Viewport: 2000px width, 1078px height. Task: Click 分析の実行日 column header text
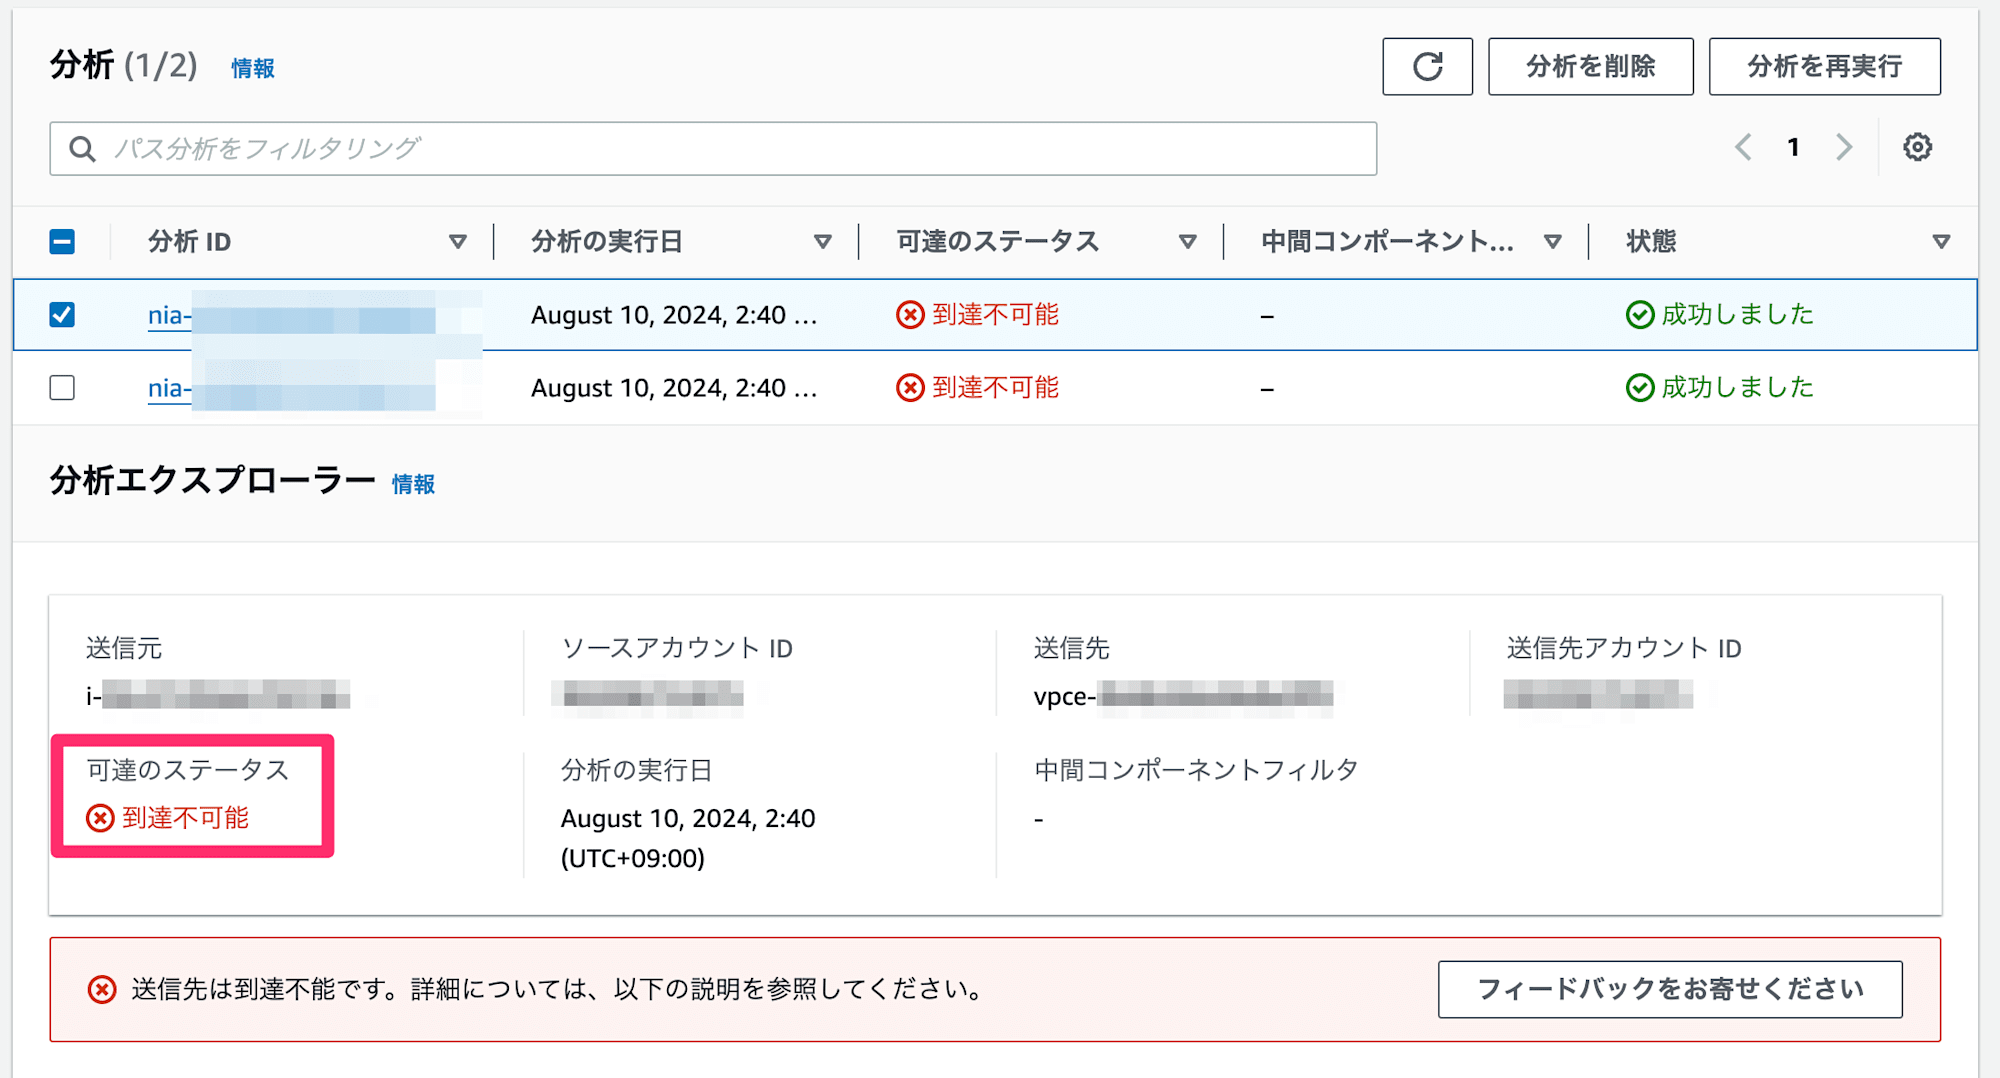607,242
